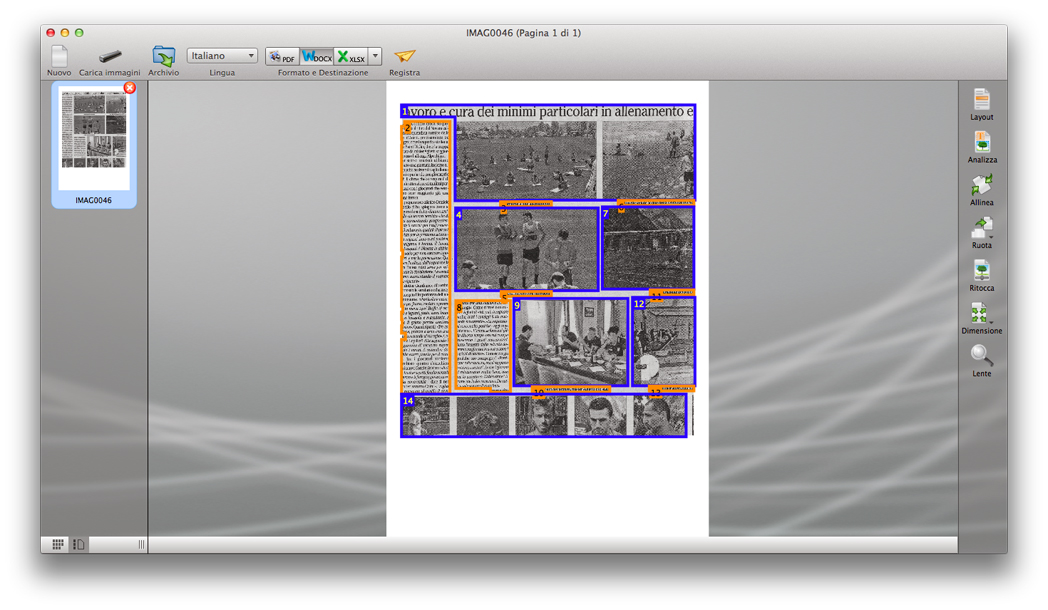Switch to grid thumbnail view
This screenshot has width=1048, height=610.
pos(58,544)
